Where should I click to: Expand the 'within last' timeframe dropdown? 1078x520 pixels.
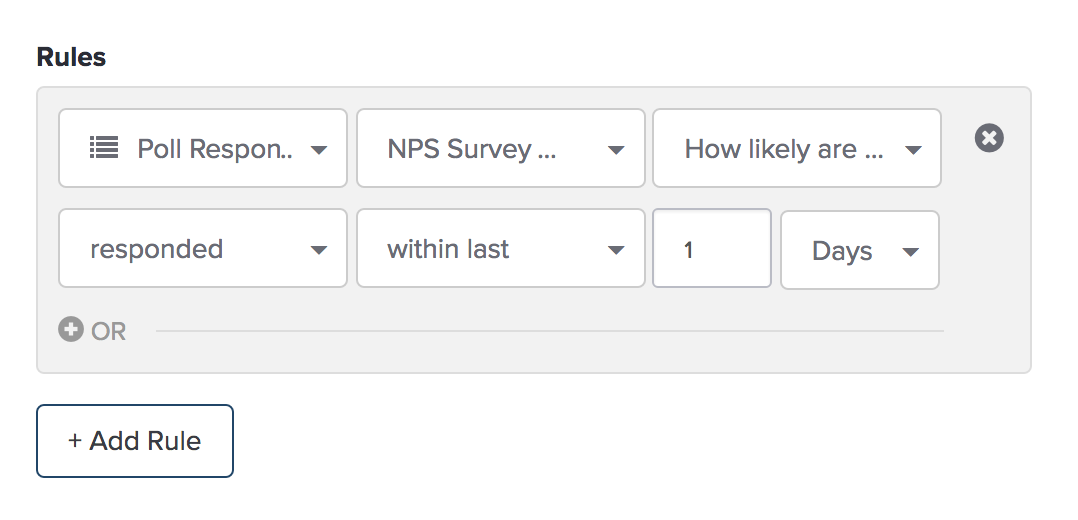click(x=500, y=248)
